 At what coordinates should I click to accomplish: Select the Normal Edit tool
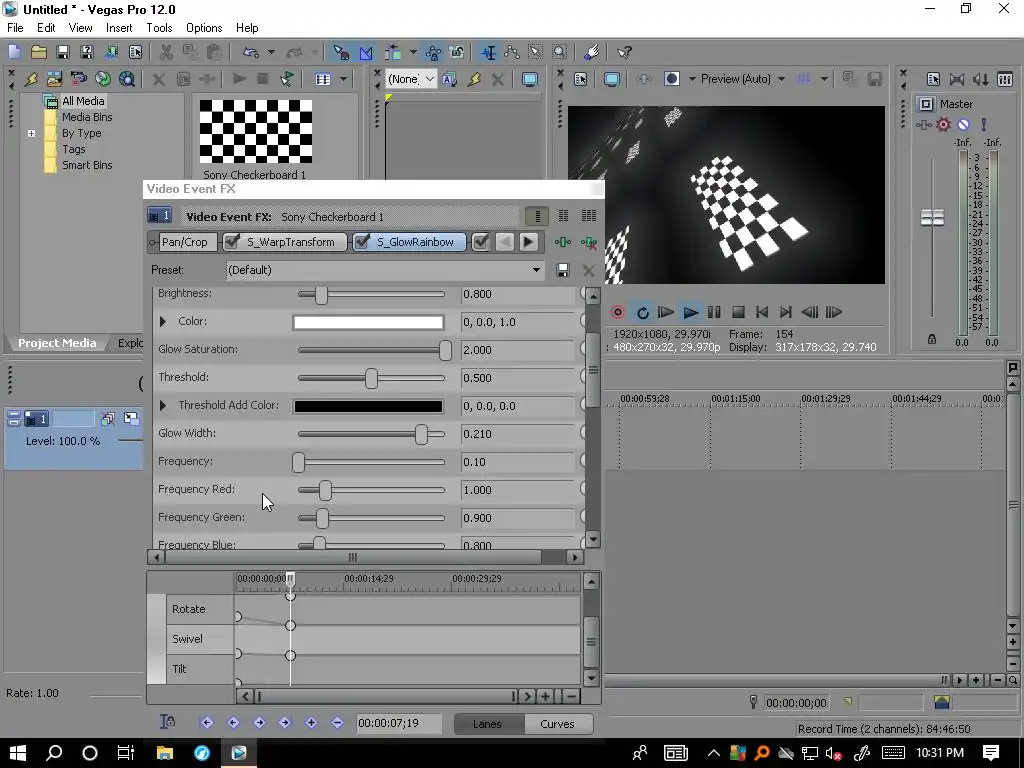tap(488, 52)
